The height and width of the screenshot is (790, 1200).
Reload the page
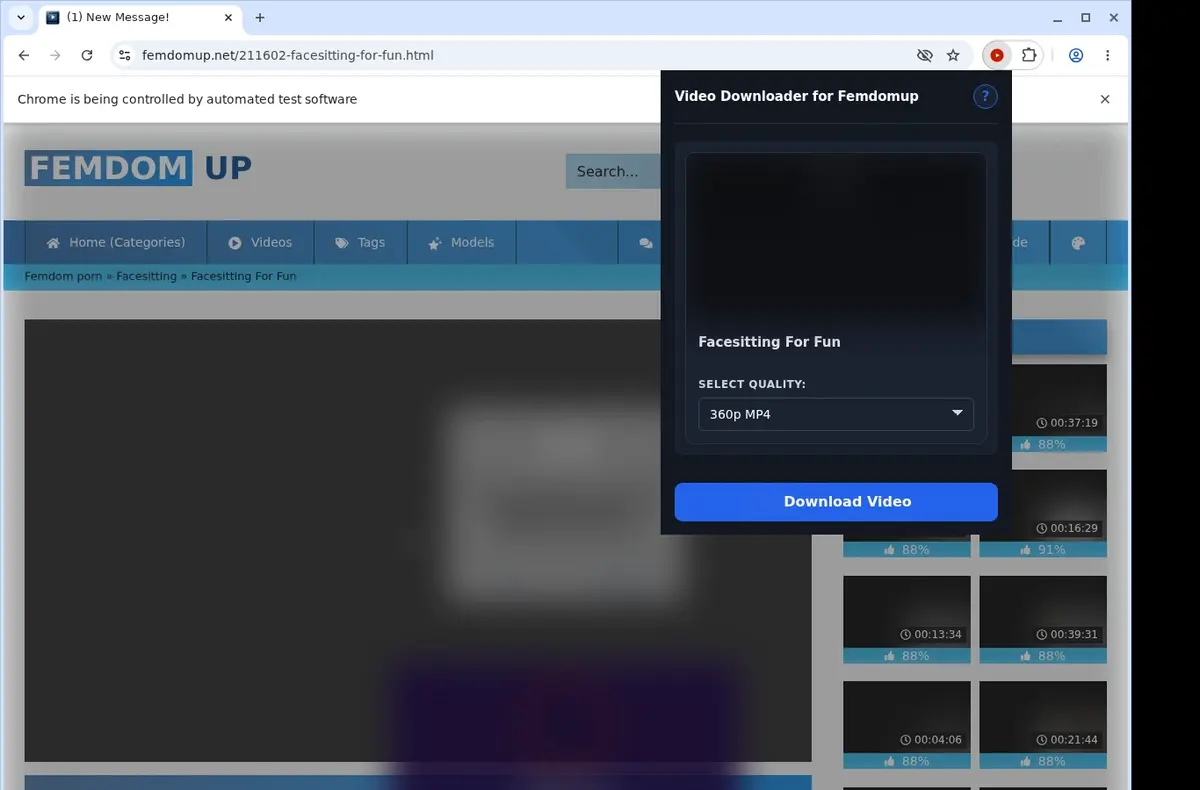[x=87, y=56]
